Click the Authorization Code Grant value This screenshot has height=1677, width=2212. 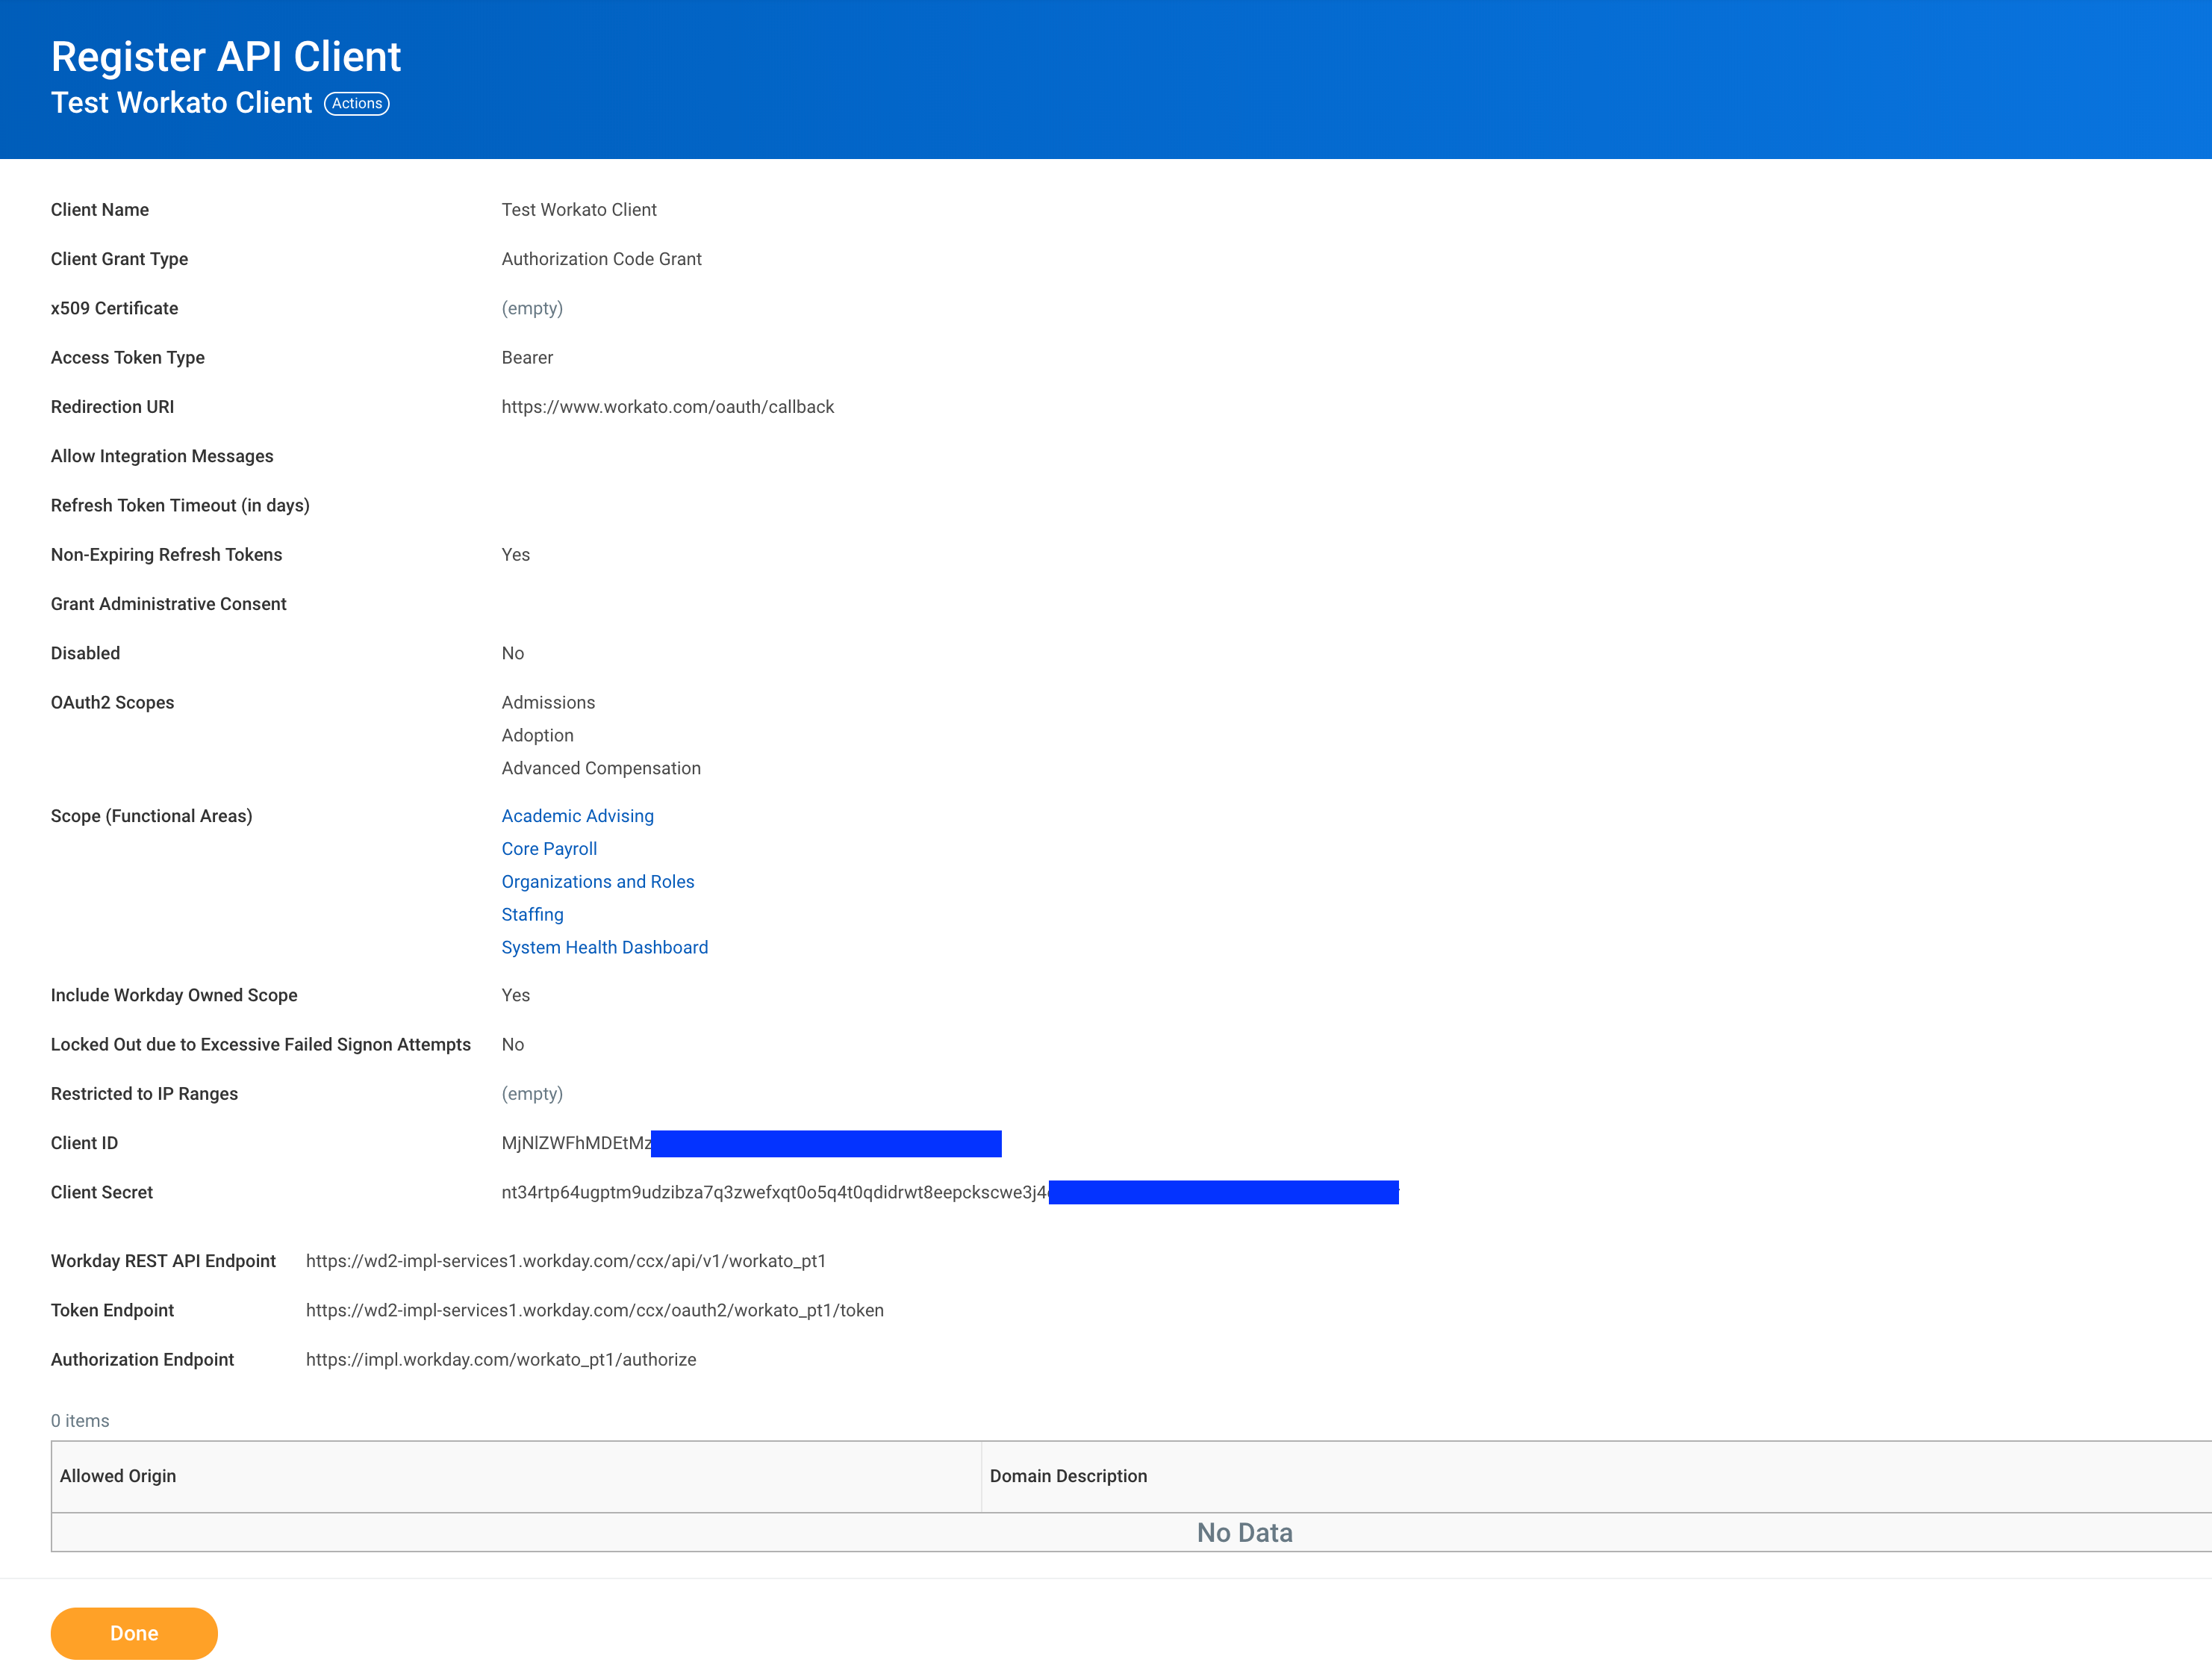[602, 259]
